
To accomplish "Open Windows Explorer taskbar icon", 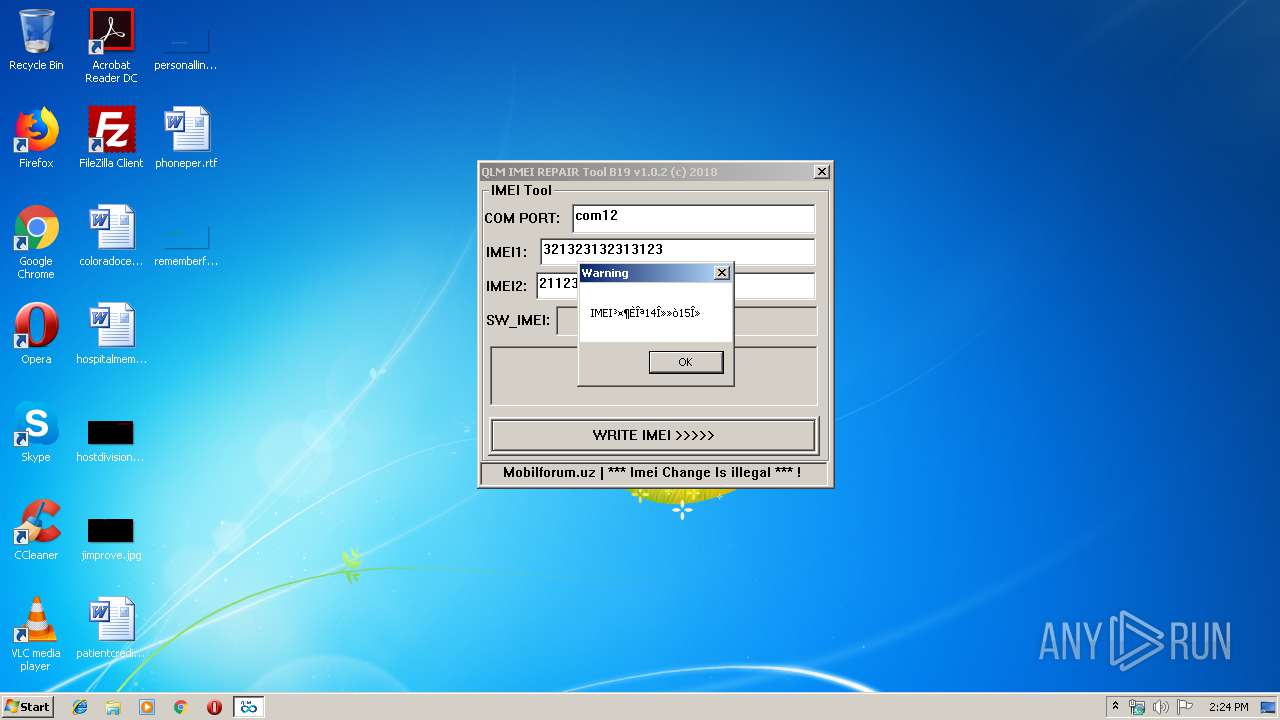I will tap(113, 707).
